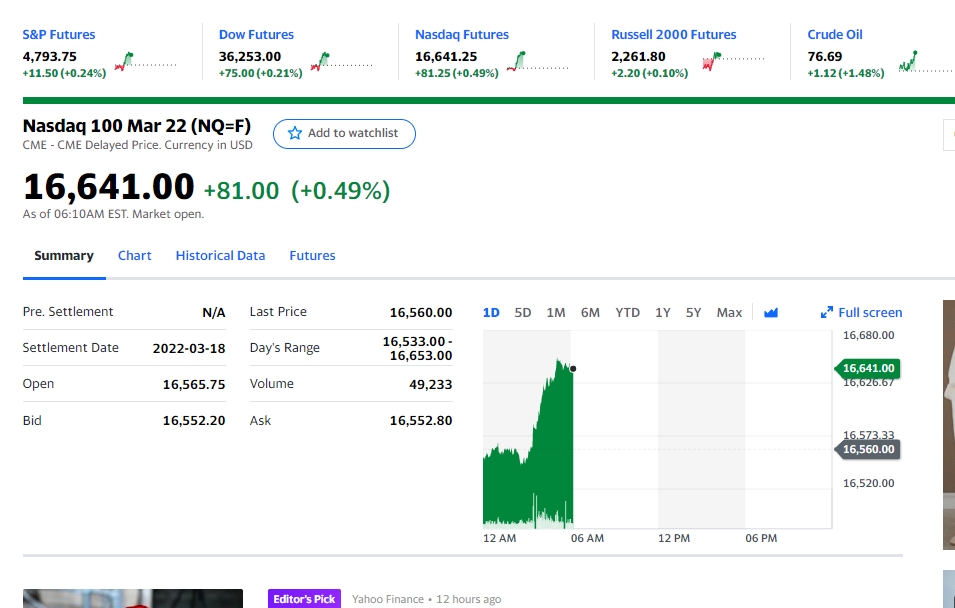Image resolution: width=955 pixels, height=608 pixels.
Task: Switch to the Futures tab
Action: click(x=312, y=255)
